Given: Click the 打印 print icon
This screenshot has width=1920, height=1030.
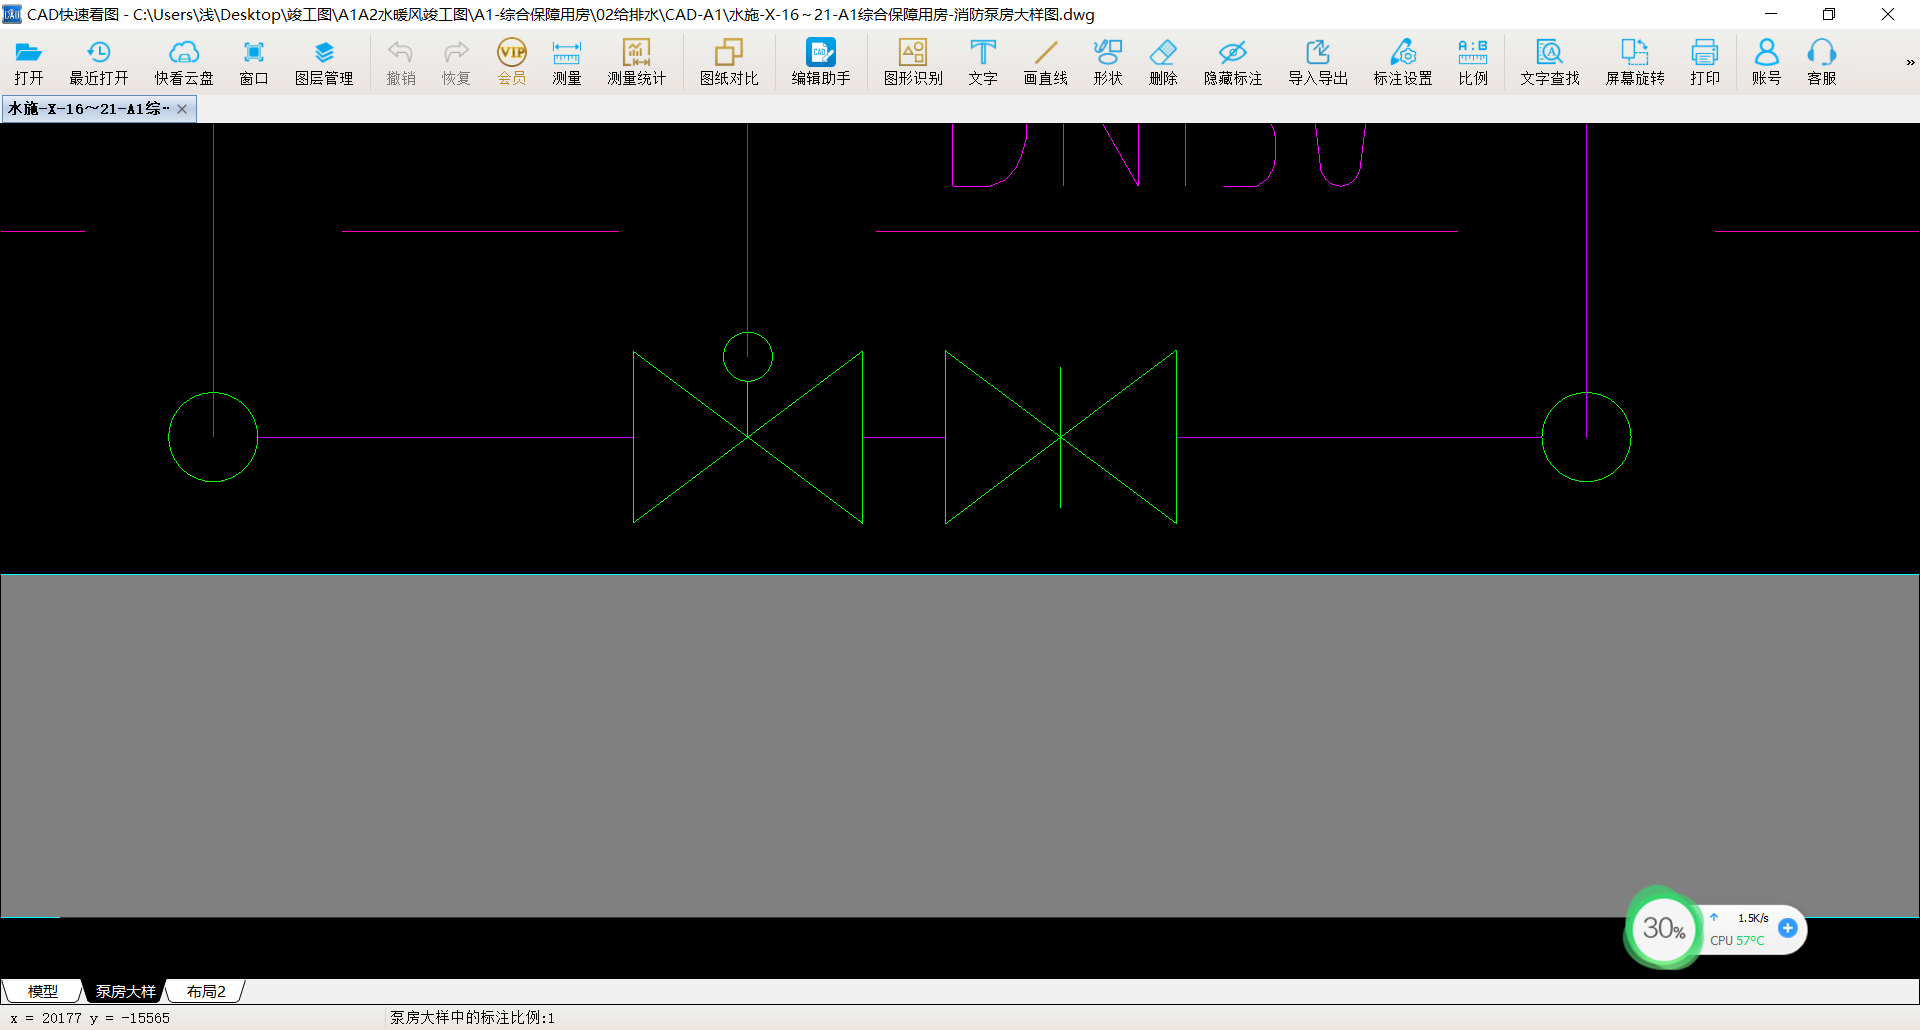Looking at the screenshot, I should [1705, 62].
